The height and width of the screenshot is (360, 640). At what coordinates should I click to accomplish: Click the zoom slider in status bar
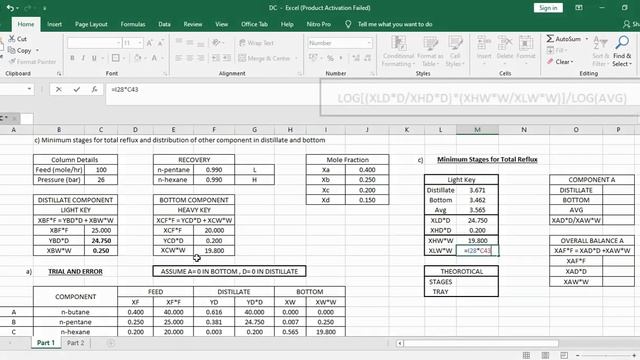point(606,356)
